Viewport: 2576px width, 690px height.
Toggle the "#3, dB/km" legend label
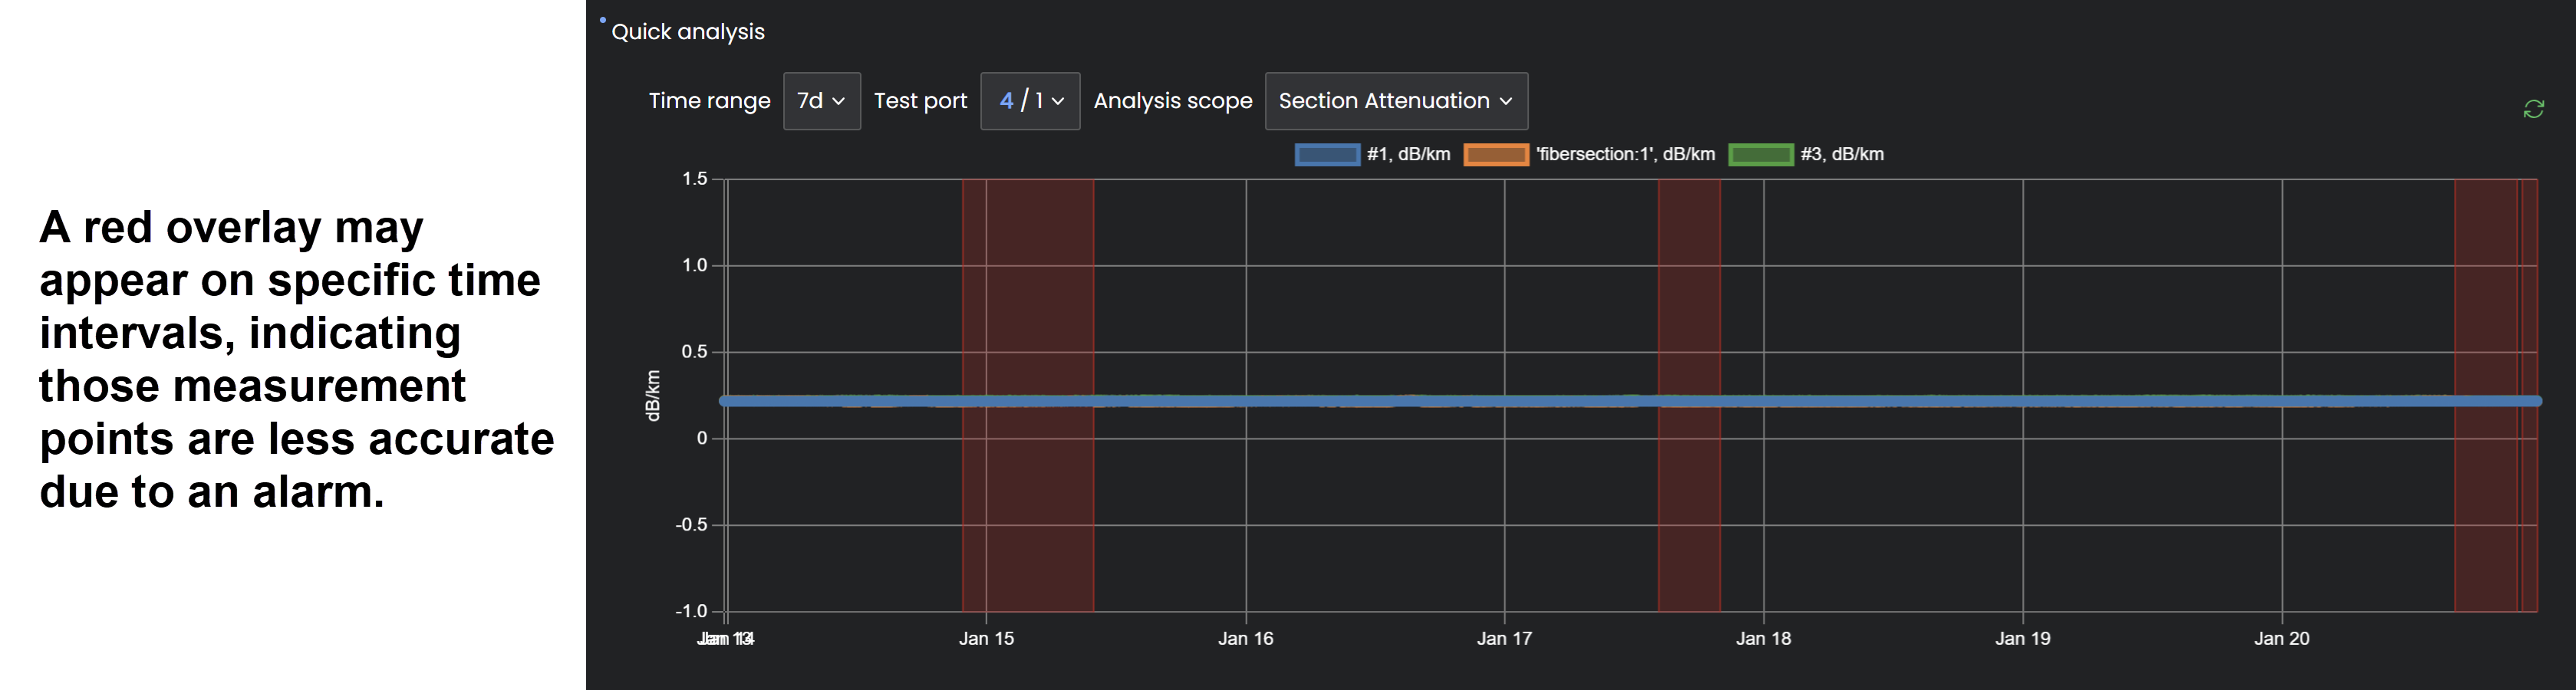click(x=1841, y=155)
